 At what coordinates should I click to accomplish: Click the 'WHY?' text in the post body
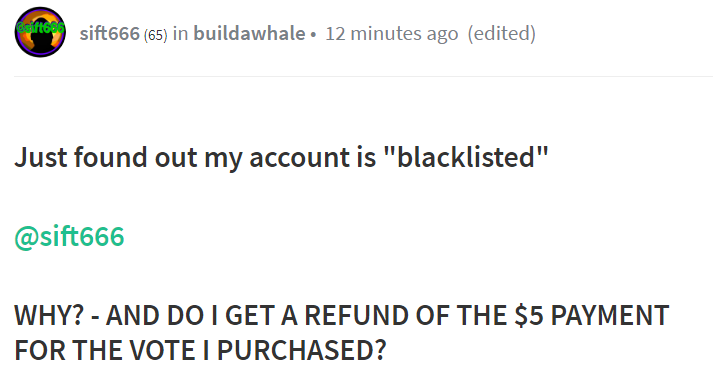(49, 315)
